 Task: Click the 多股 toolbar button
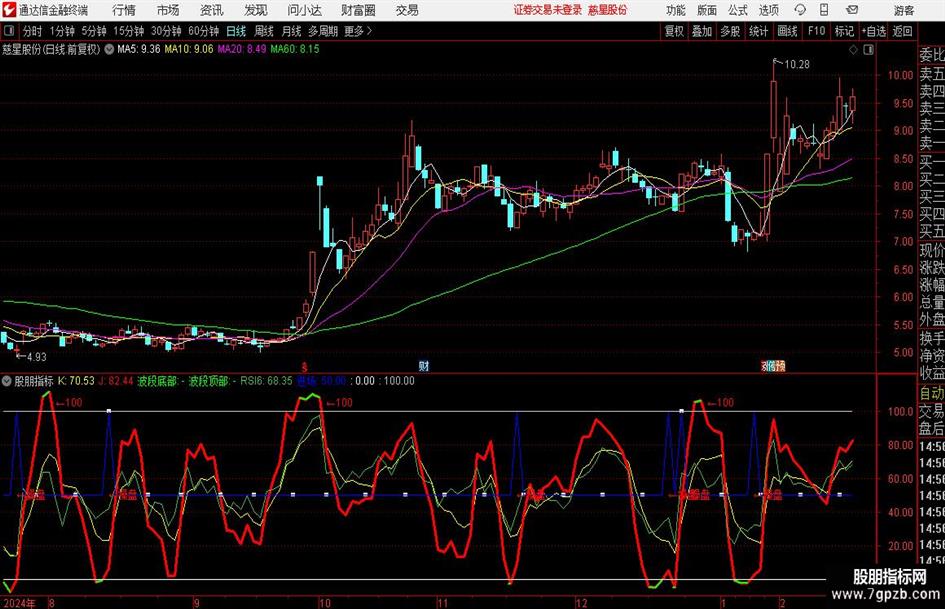point(730,31)
